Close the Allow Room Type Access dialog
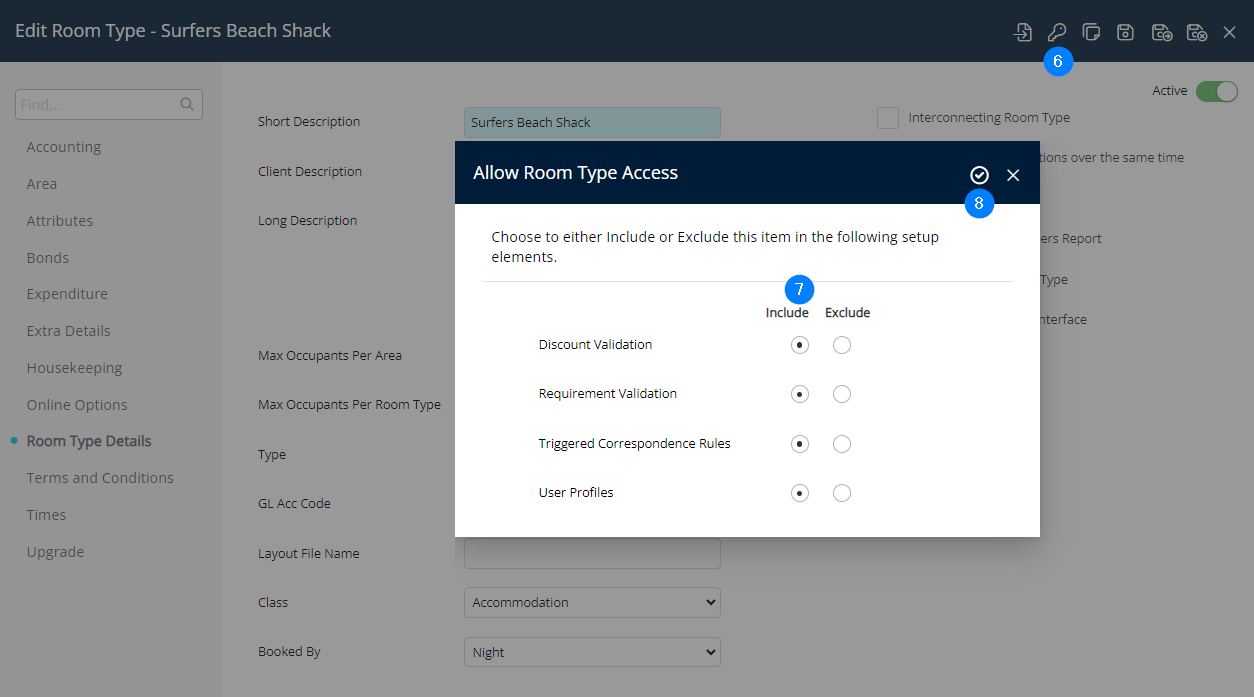This screenshot has height=697, width=1254. 1013,175
